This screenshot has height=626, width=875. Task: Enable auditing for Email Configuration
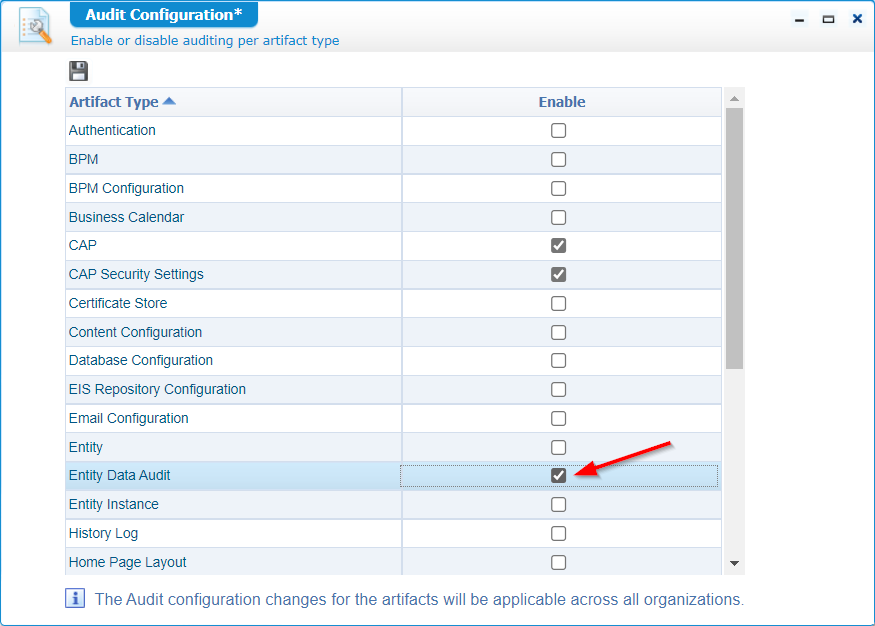point(559,419)
